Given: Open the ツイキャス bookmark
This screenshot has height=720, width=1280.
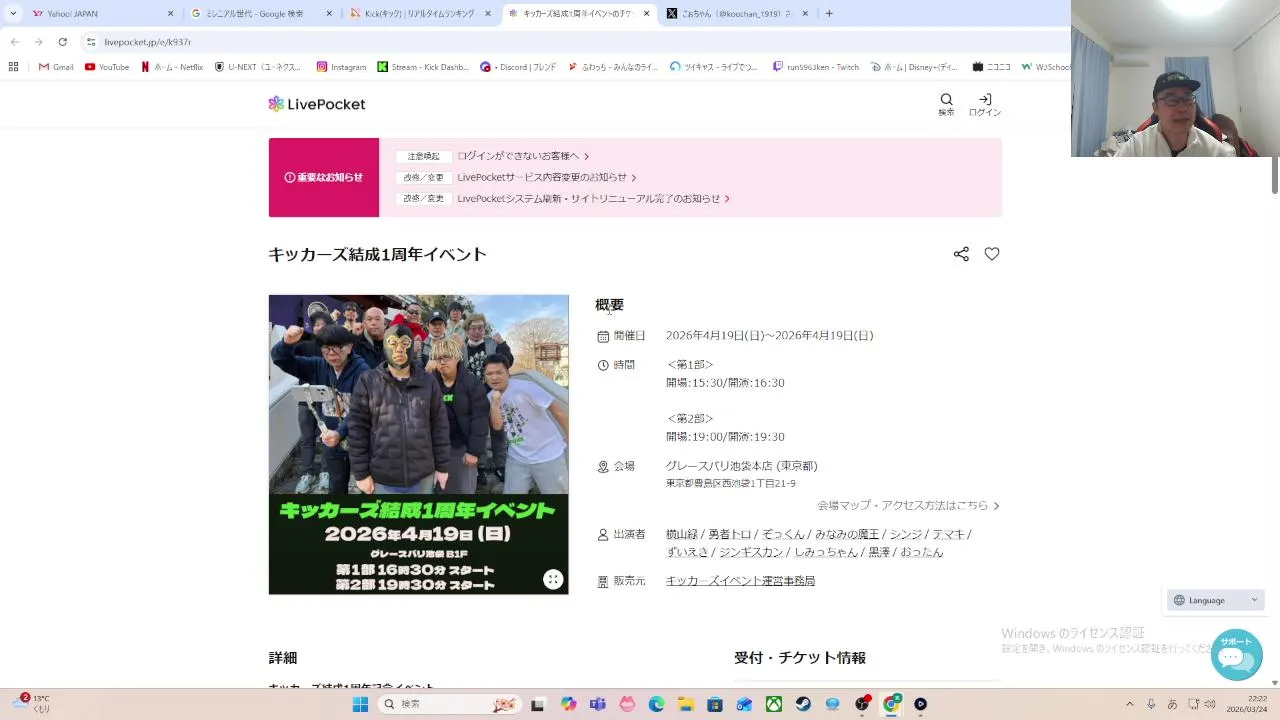Looking at the screenshot, I should pos(714,67).
